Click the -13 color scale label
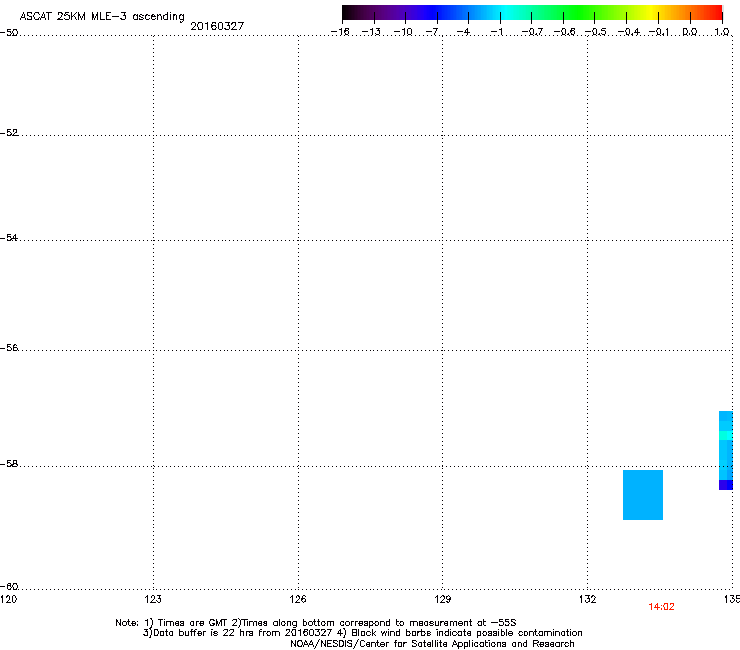This screenshot has height=650, width=740. tap(371, 32)
